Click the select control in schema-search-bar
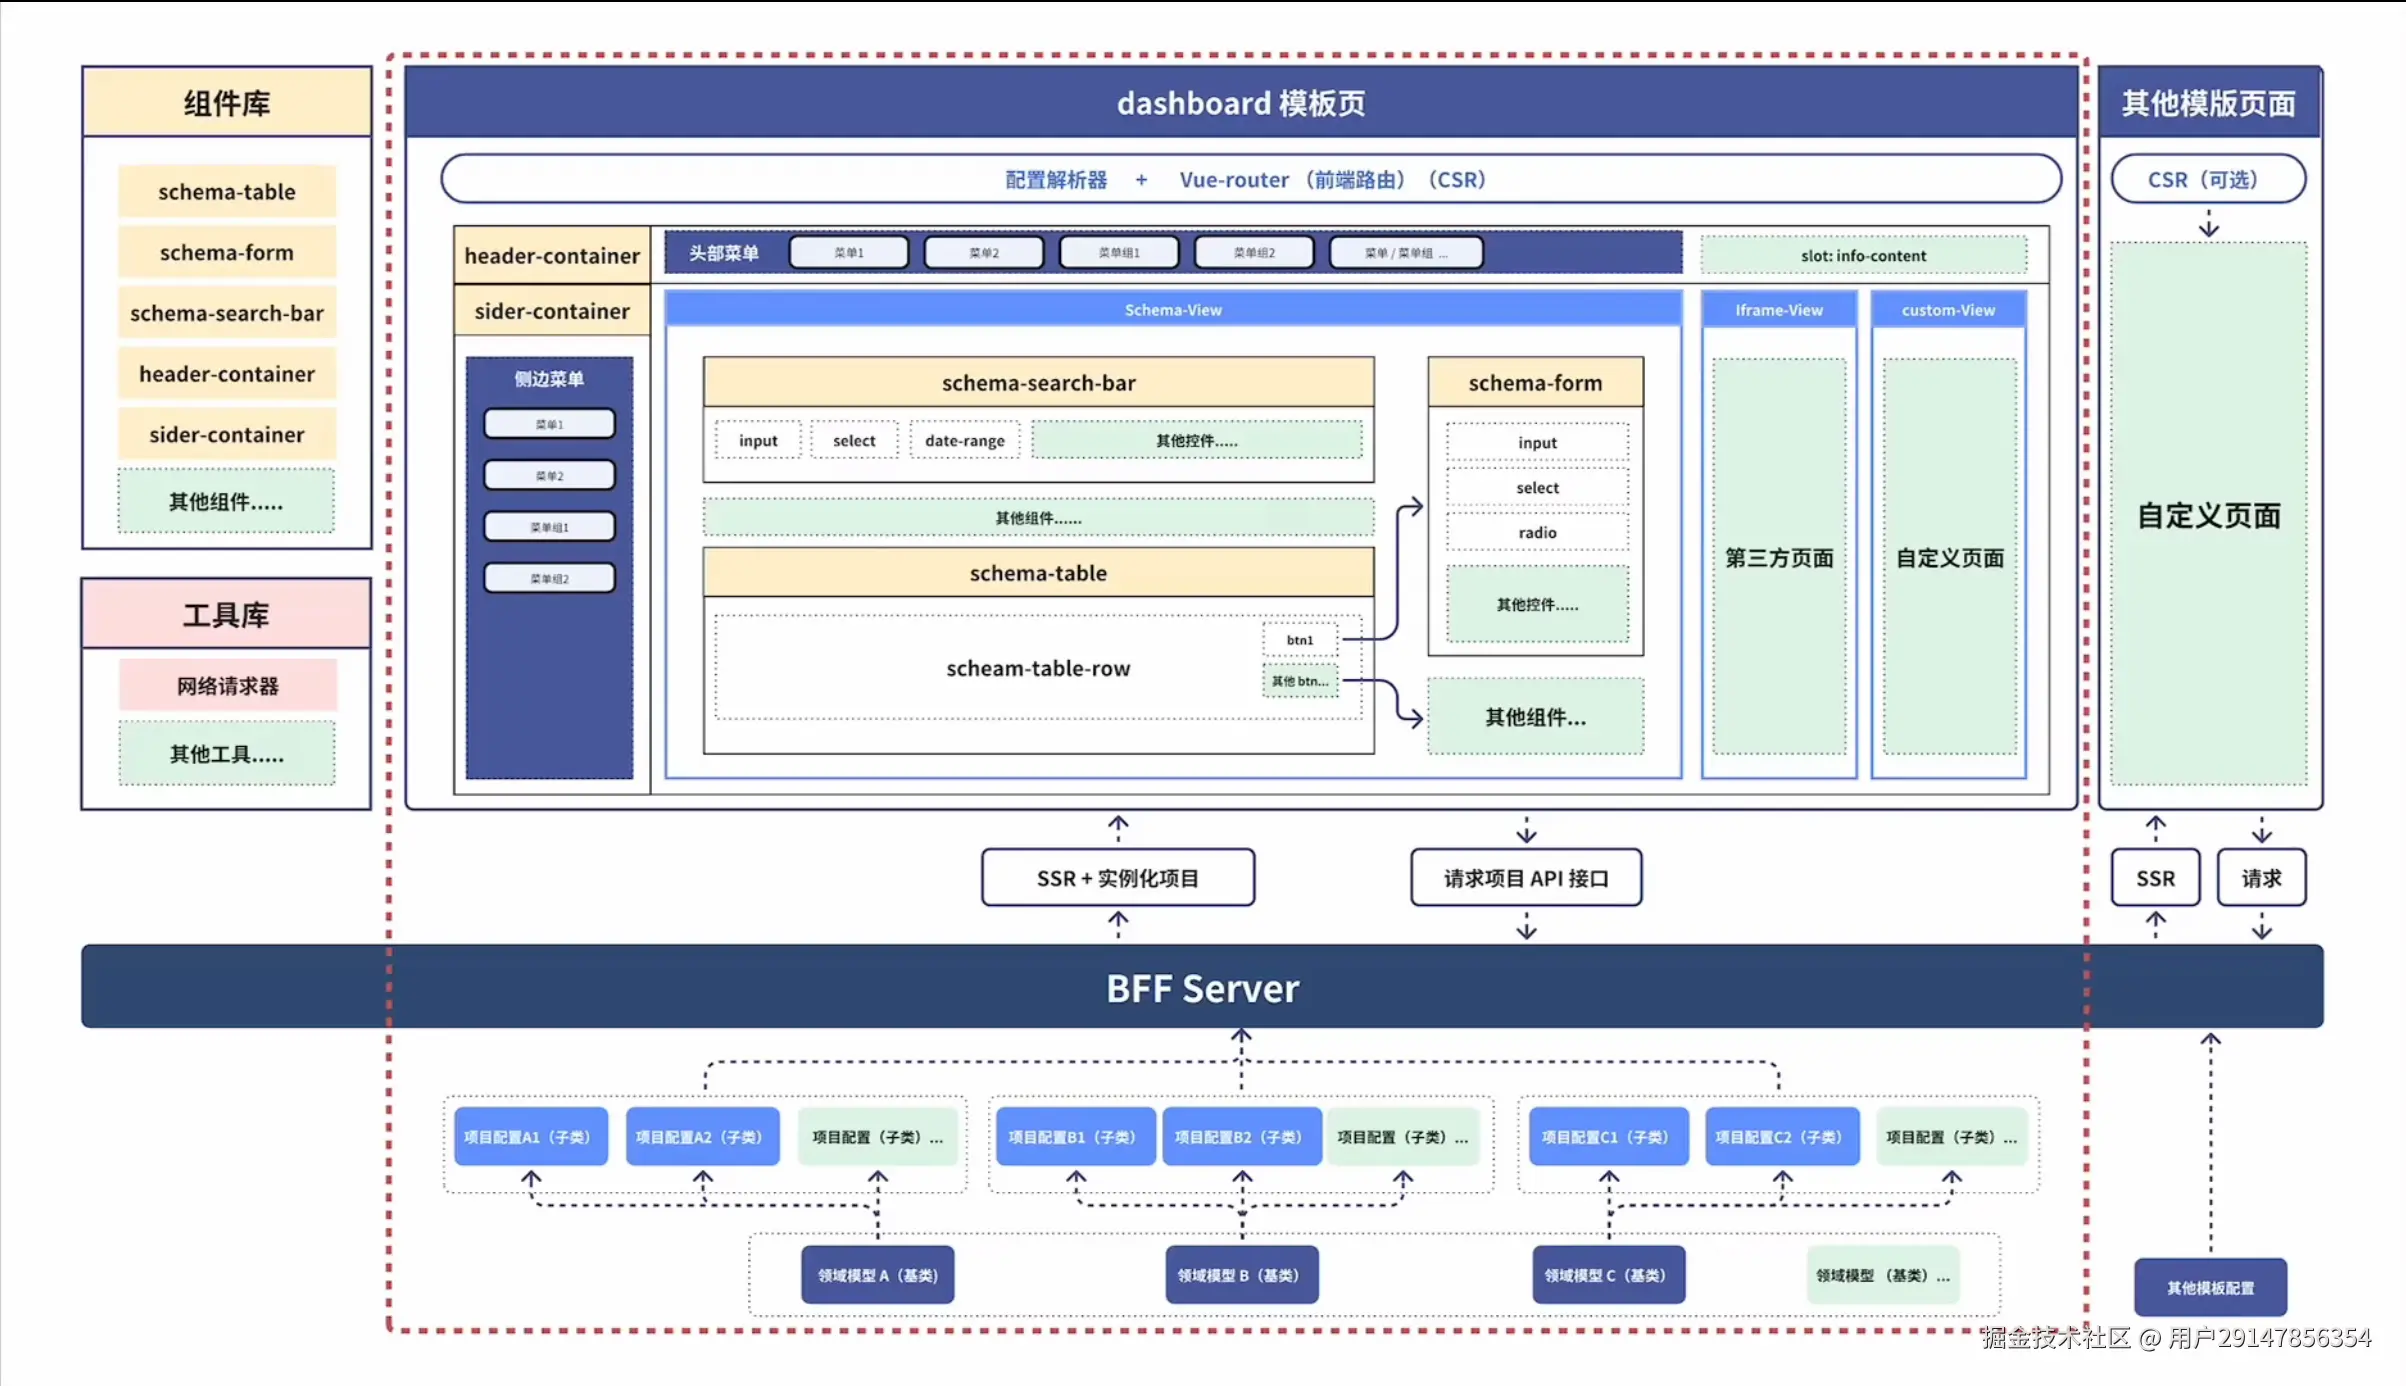This screenshot has width=2406, height=1386. click(x=853, y=441)
